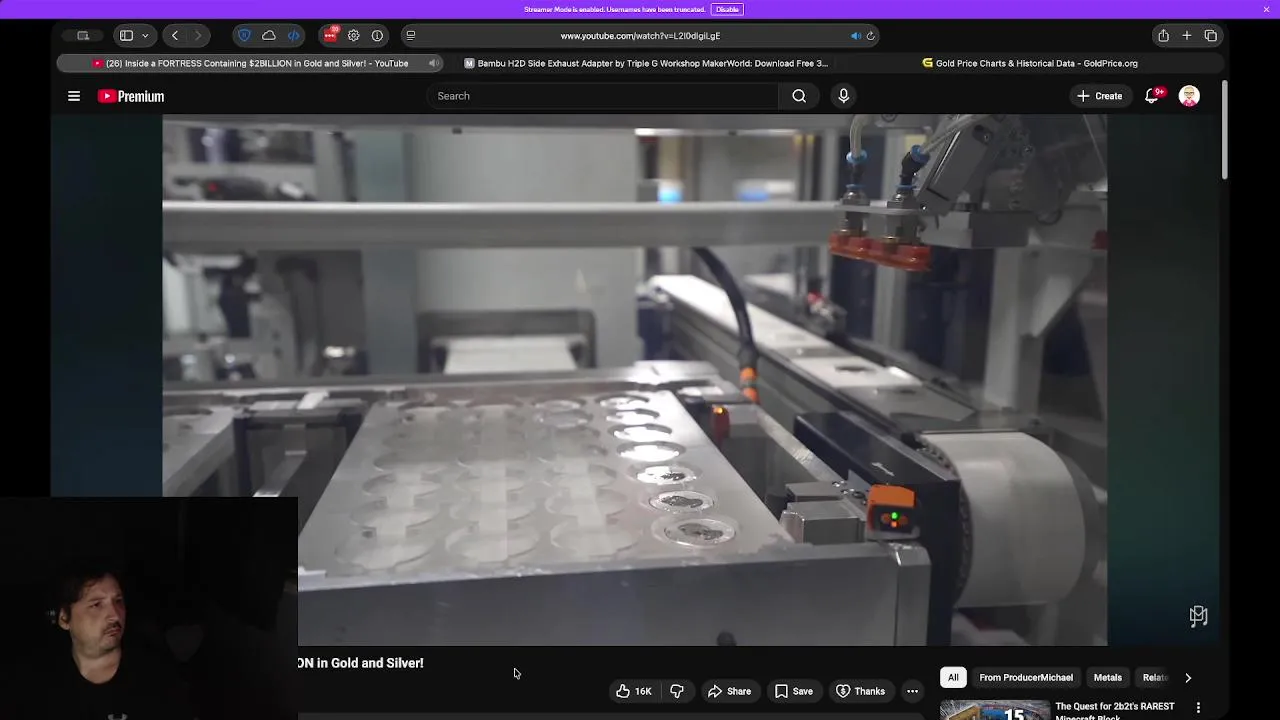Viewport: 1280px width, 720px height.
Task: Select the All filter chip
Action: click(953, 678)
